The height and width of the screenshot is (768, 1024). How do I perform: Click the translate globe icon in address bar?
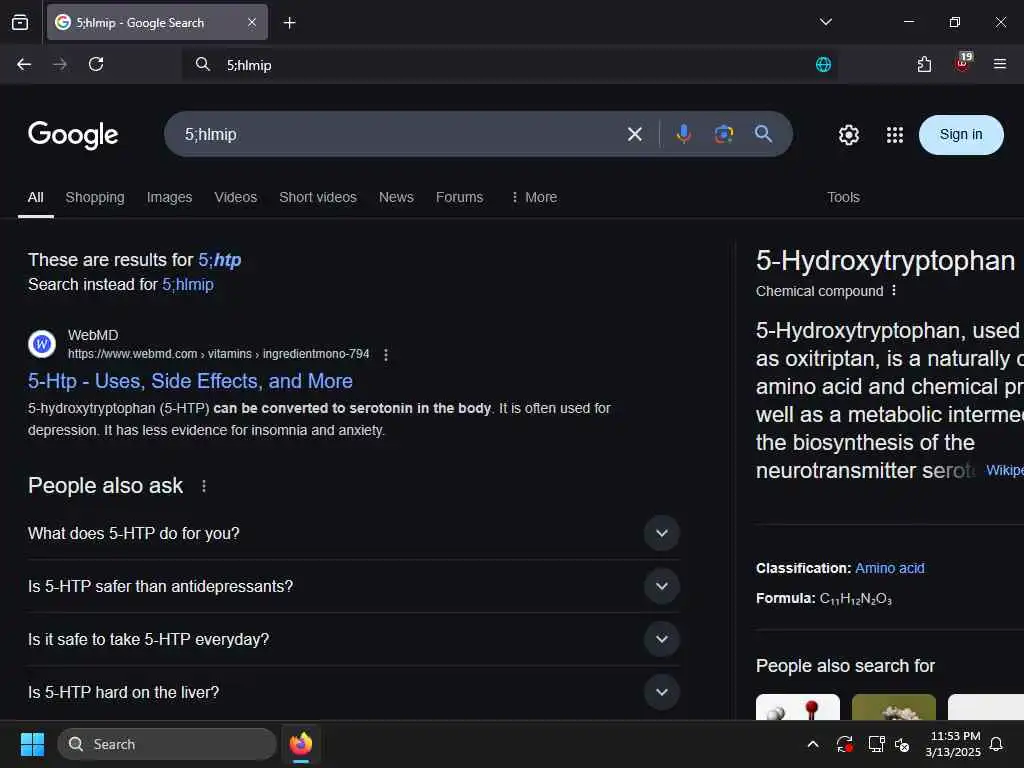coord(823,64)
